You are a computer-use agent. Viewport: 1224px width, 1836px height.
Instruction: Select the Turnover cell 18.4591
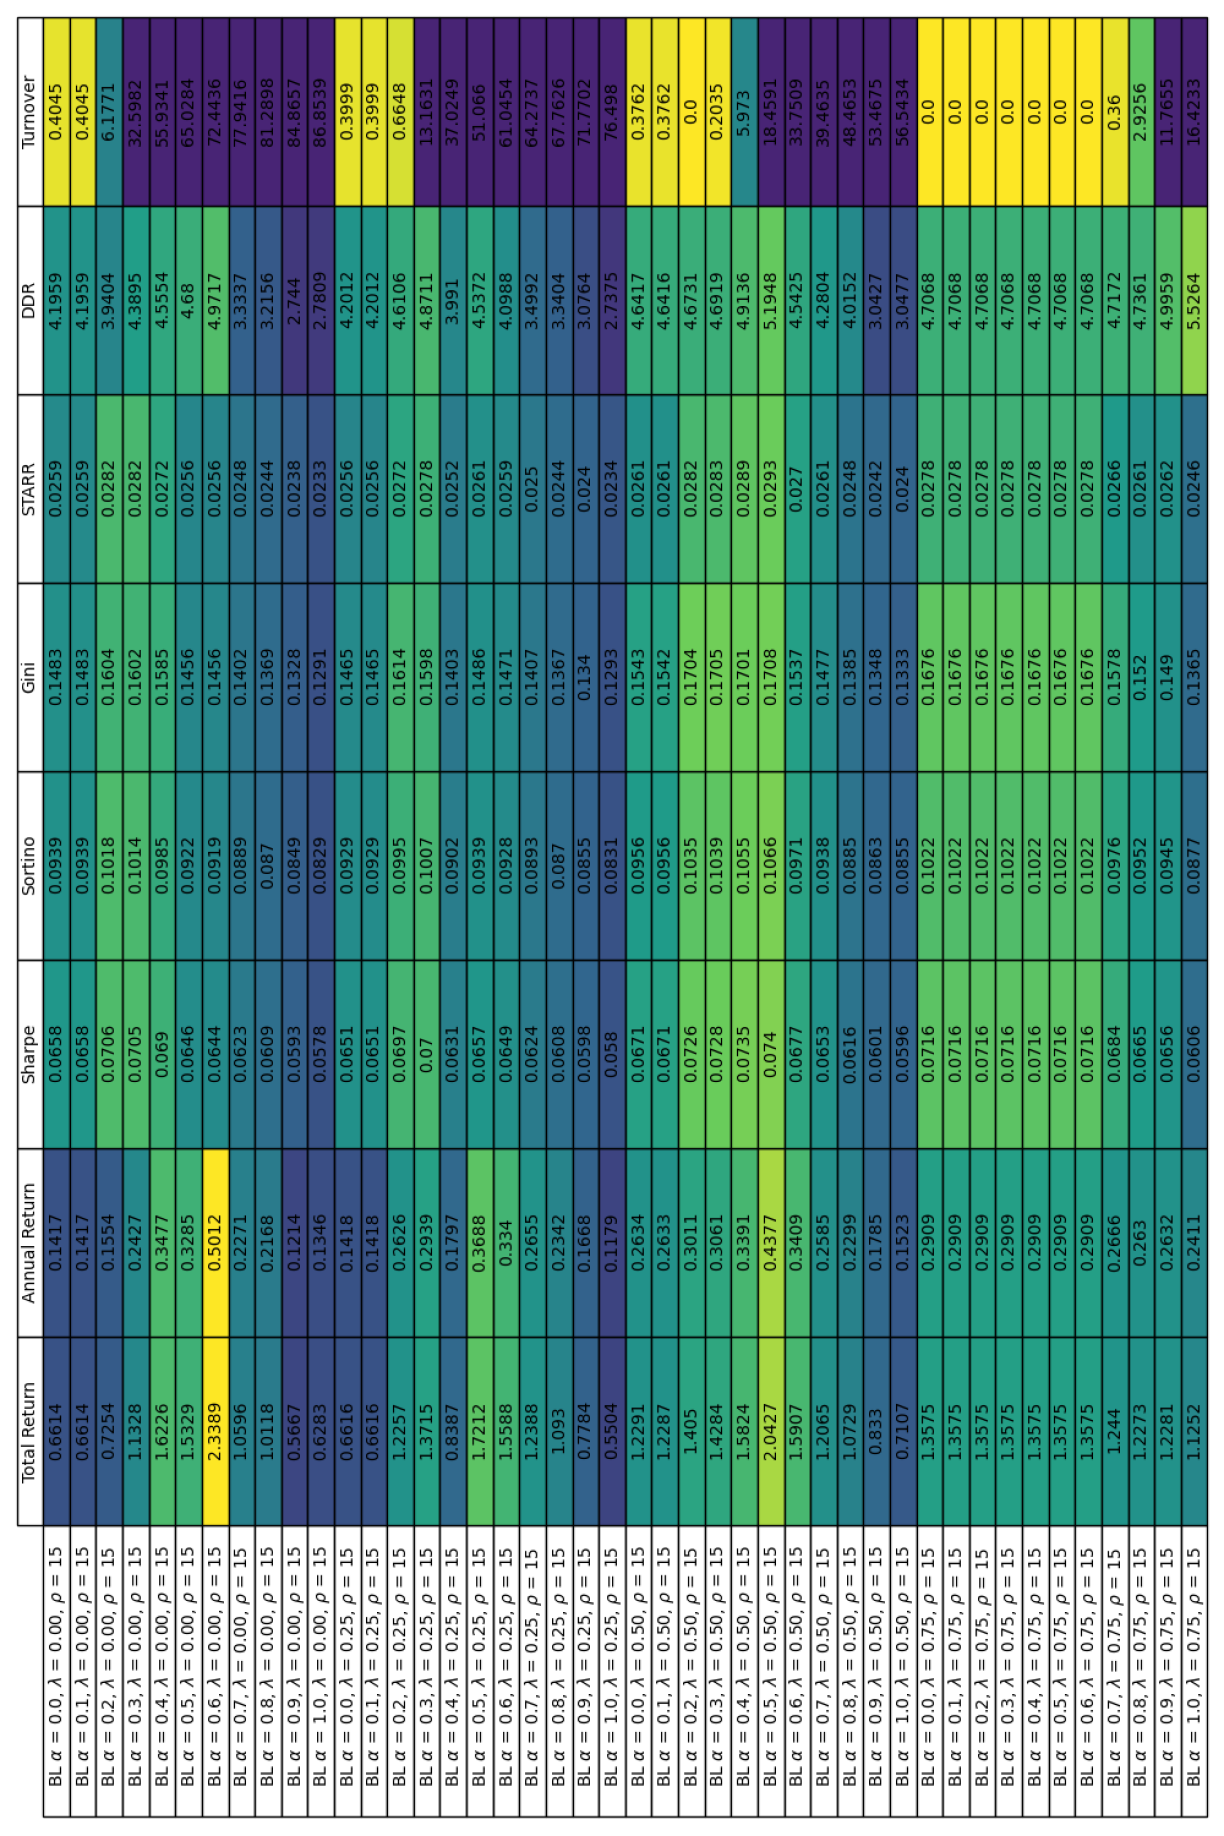tap(771, 112)
